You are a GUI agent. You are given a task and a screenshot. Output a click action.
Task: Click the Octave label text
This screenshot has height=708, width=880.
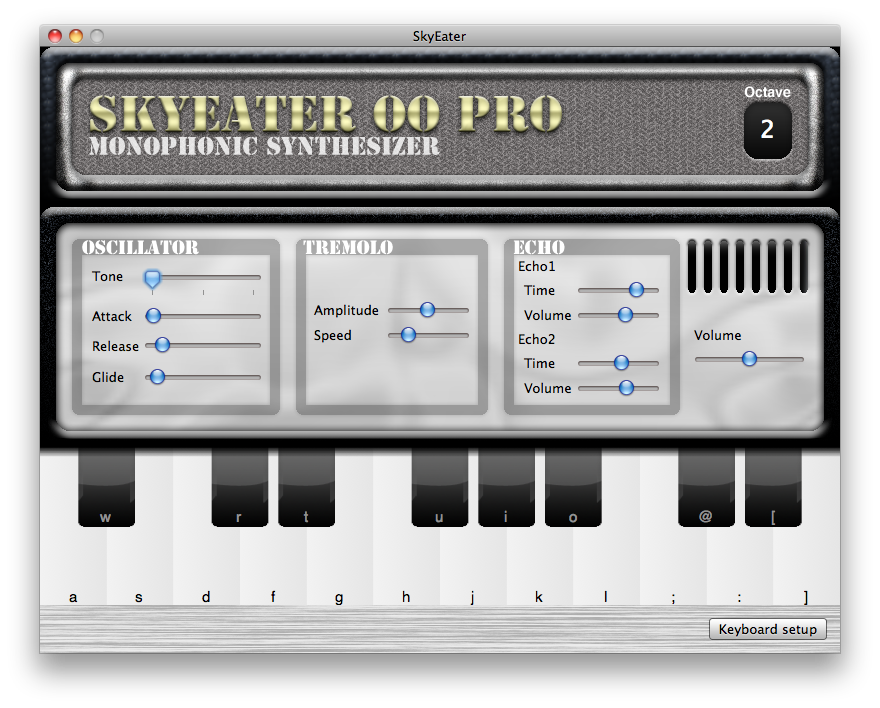coord(767,92)
